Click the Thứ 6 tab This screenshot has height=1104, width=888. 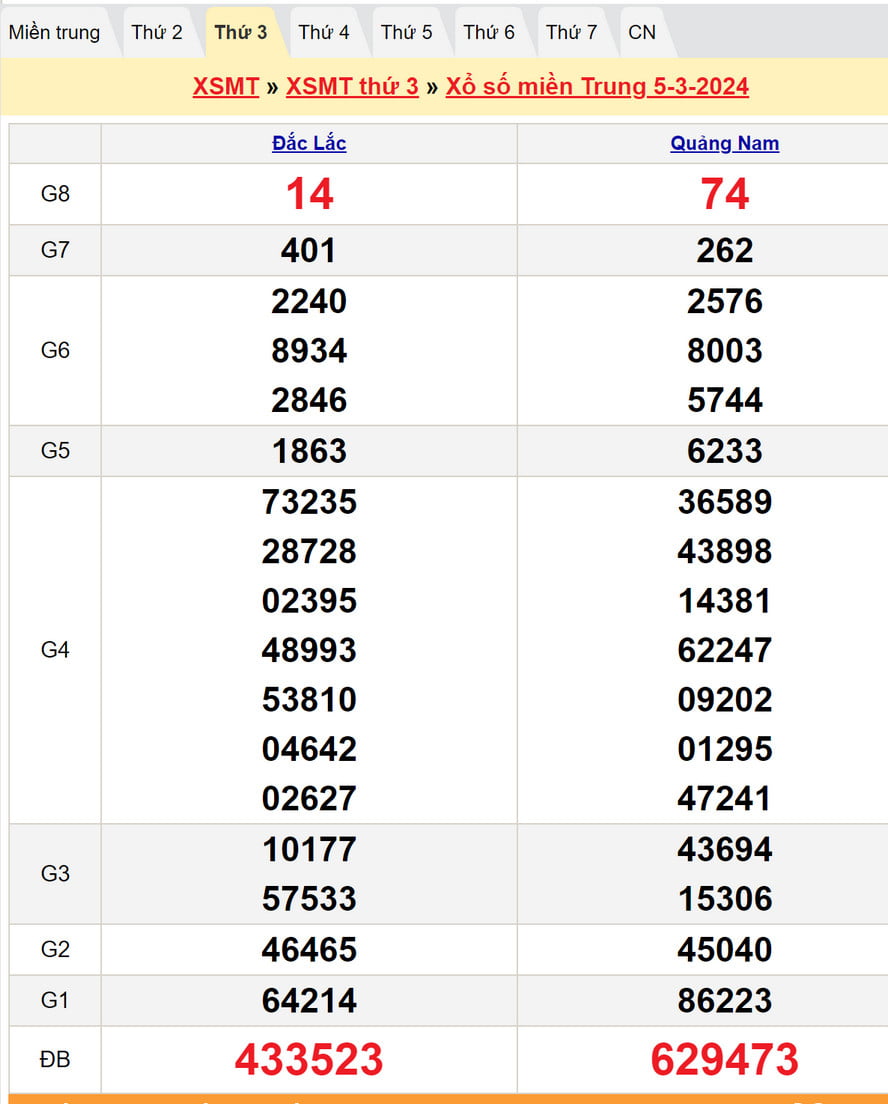(x=489, y=32)
